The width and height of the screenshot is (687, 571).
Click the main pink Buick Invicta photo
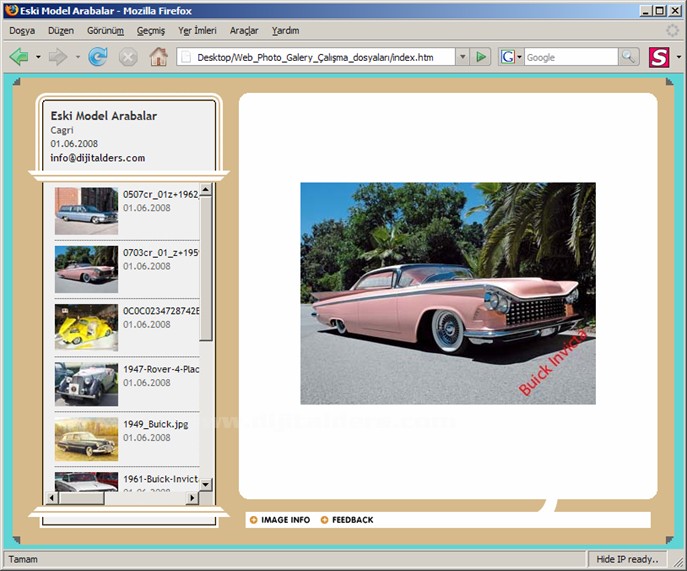click(x=448, y=293)
